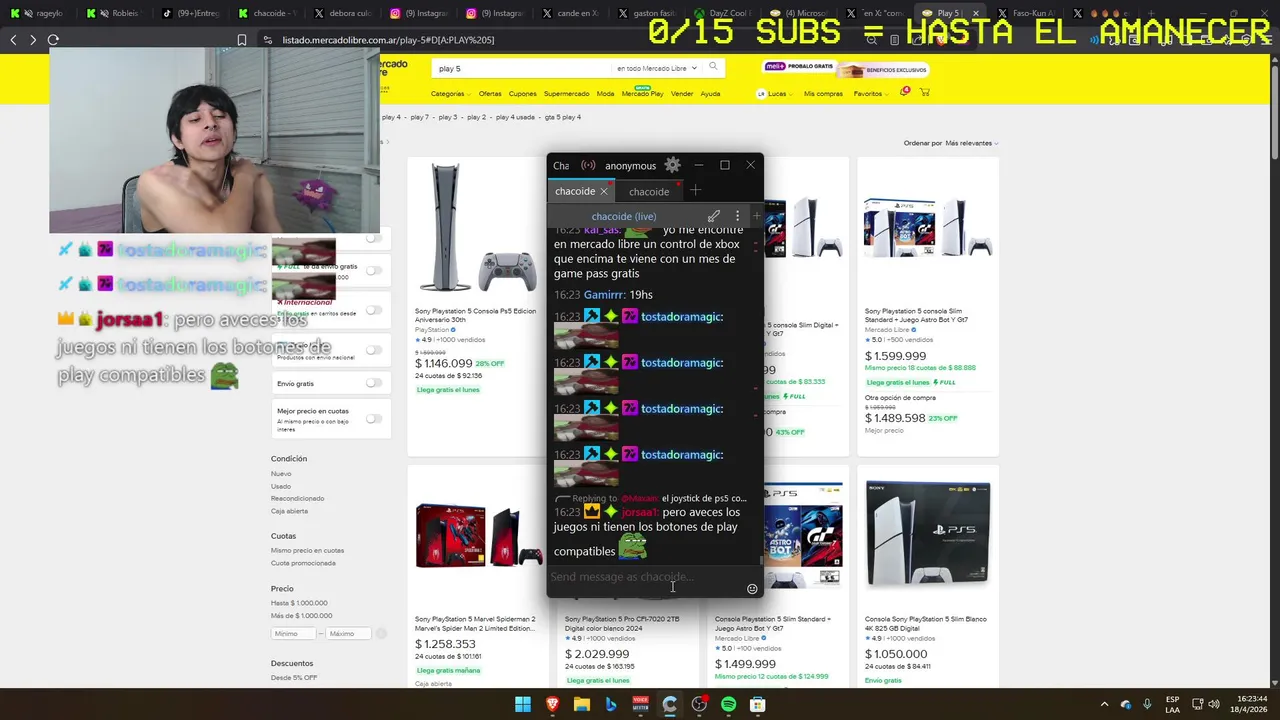Click the chat message input field

click(x=645, y=577)
